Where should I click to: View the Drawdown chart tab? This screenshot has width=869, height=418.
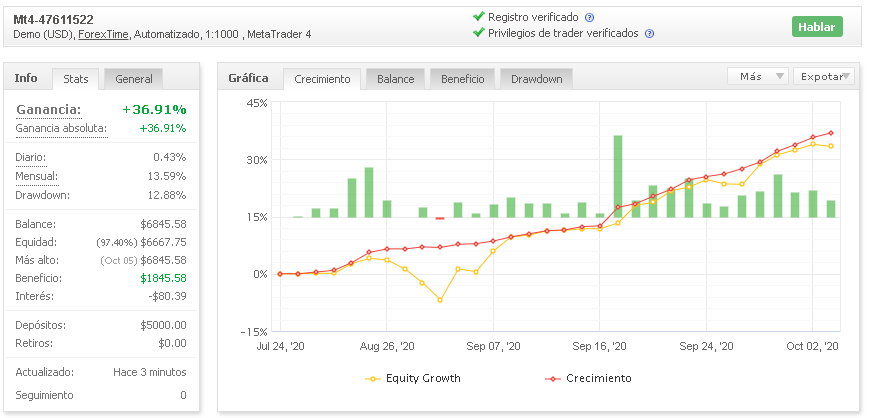(x=537, y=79)
